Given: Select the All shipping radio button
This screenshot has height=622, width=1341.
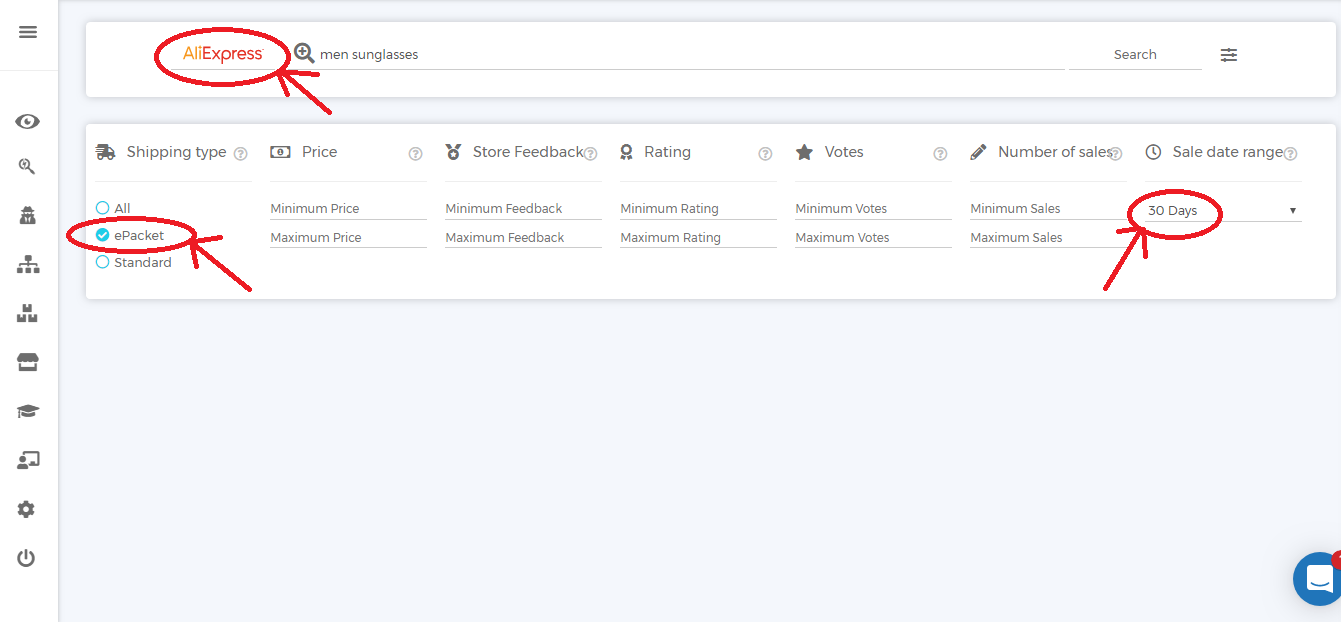Looking at the screenshot, I should (103, 208).
